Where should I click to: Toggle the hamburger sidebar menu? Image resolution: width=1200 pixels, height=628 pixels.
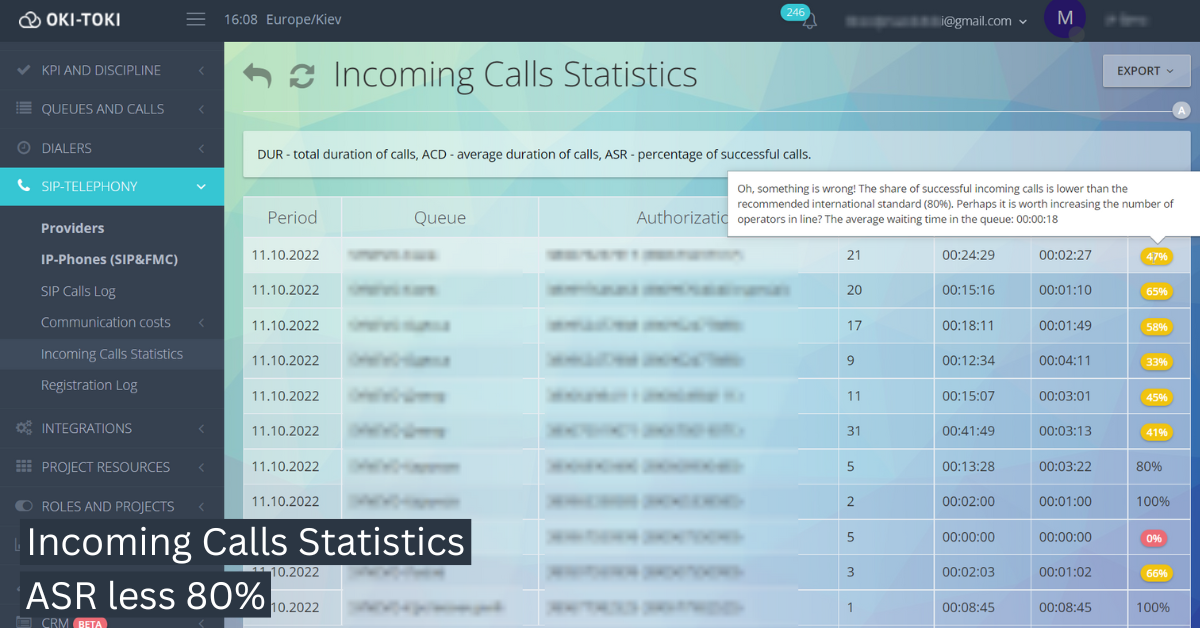(196, 20)
